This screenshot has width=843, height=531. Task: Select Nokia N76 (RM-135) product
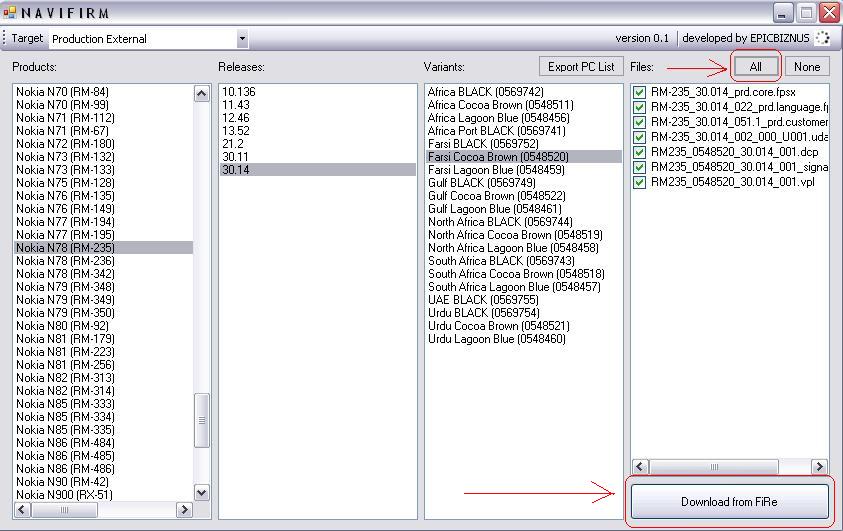click(x=103, y=196)
